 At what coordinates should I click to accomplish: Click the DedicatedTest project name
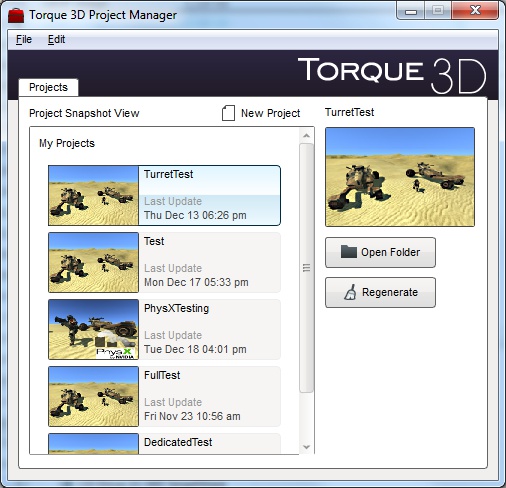(178, 442)
